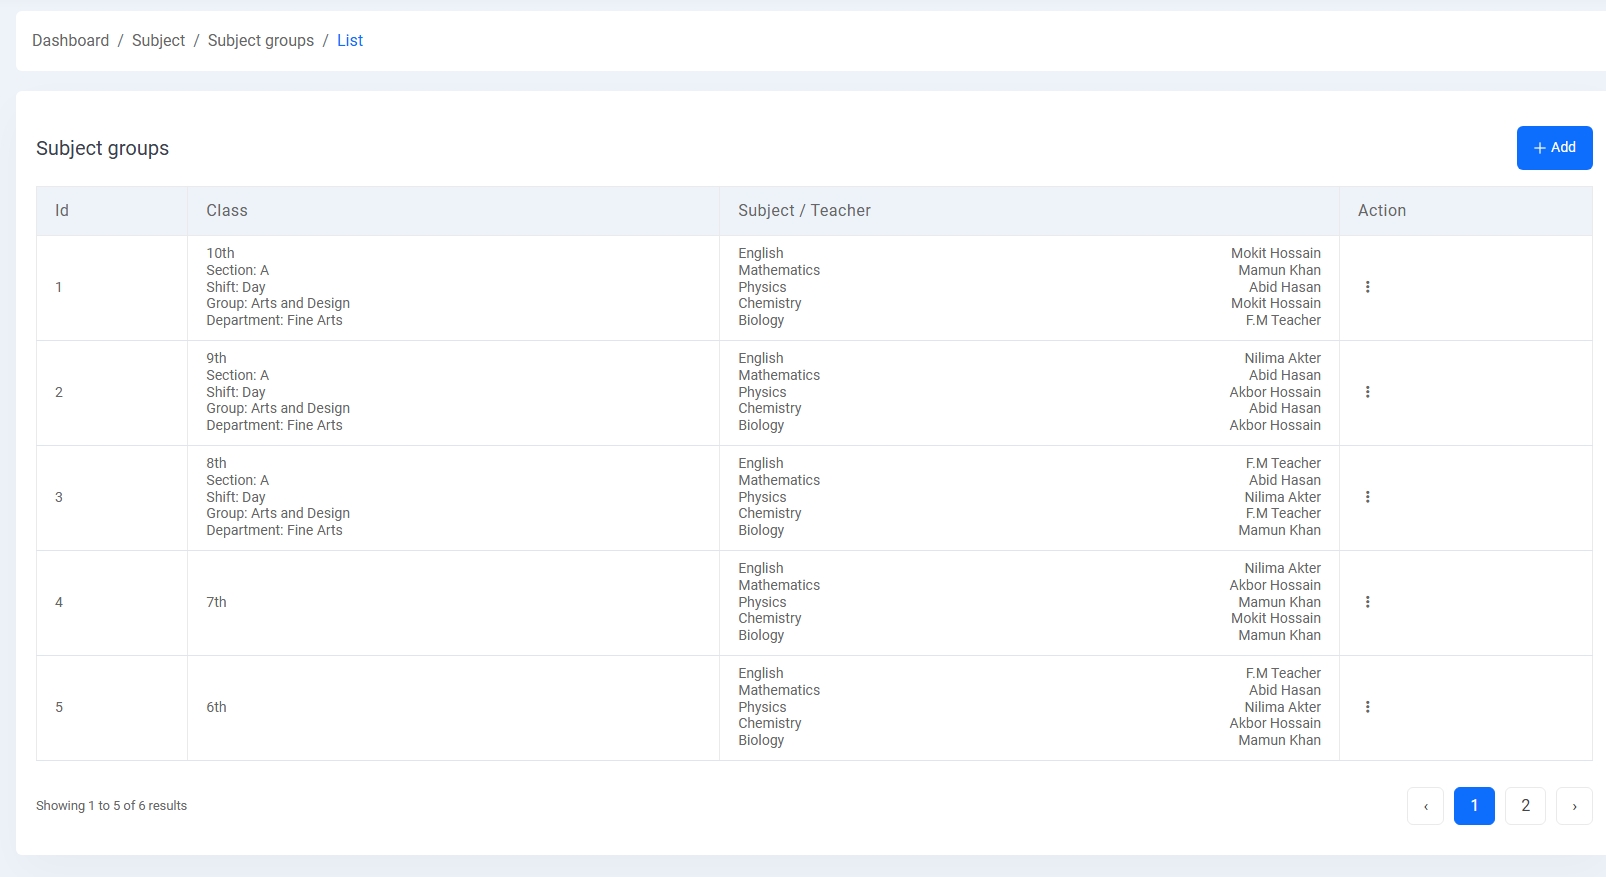
Task: Open the Subject breadcrumb link
Action: [158, 41]
